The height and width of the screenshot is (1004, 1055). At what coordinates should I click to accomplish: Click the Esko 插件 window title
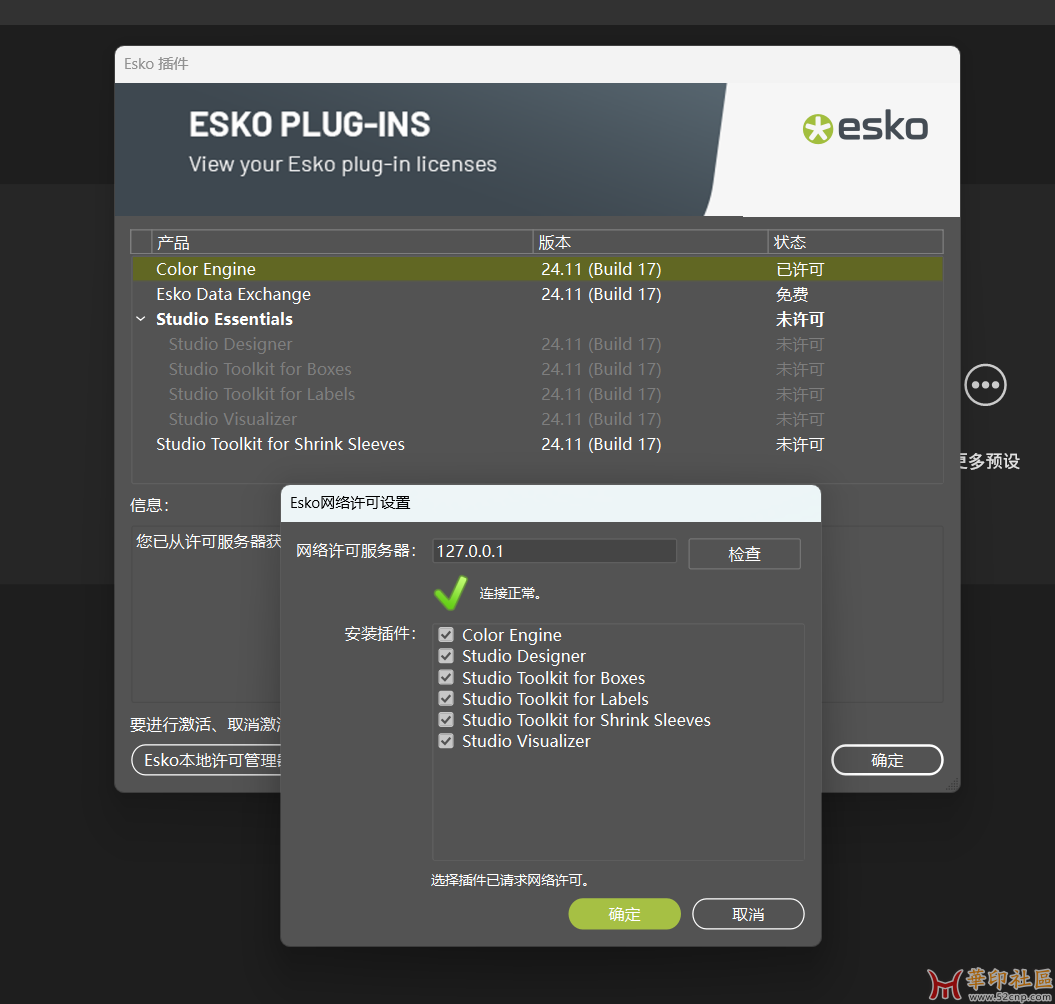[156, 64]
